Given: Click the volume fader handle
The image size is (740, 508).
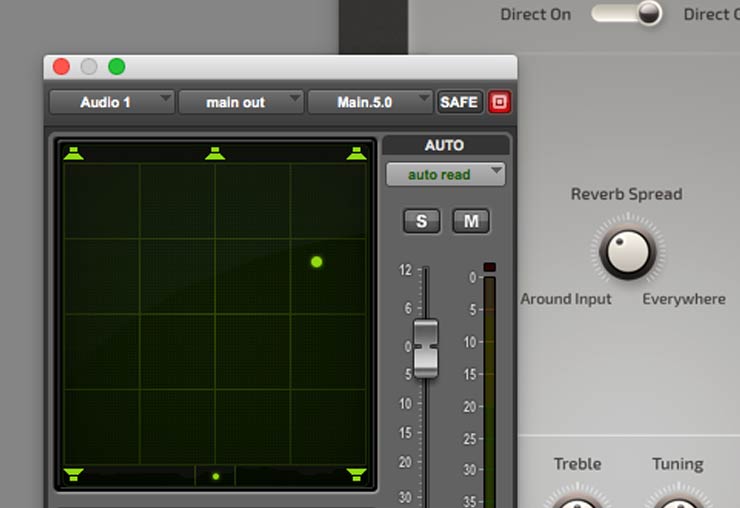Looking at the screenshot, I should pyautogui.click(x=426, y=348).
